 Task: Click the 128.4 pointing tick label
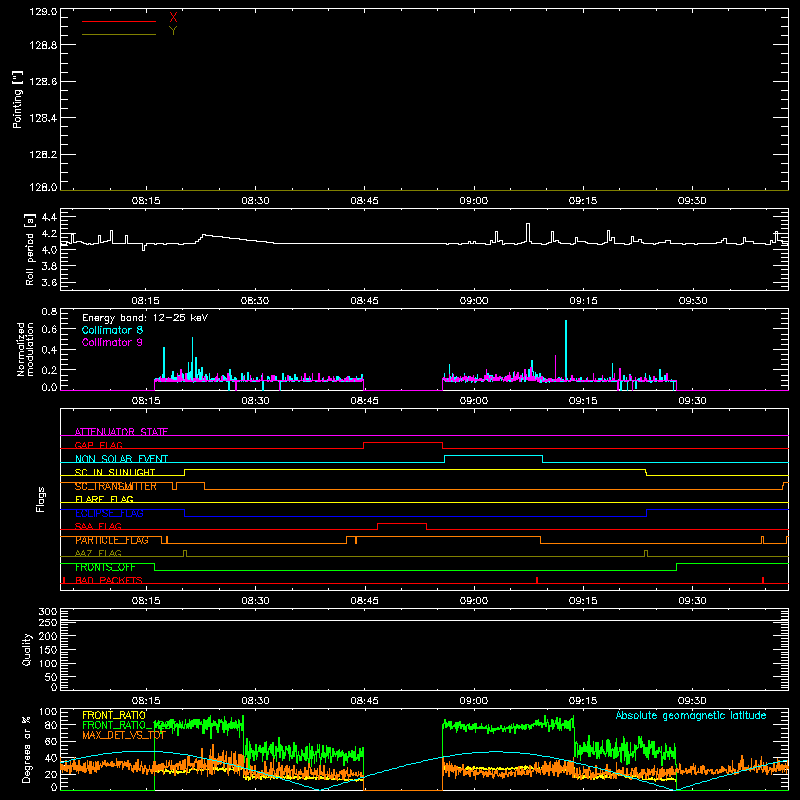[x=43, y=118]
